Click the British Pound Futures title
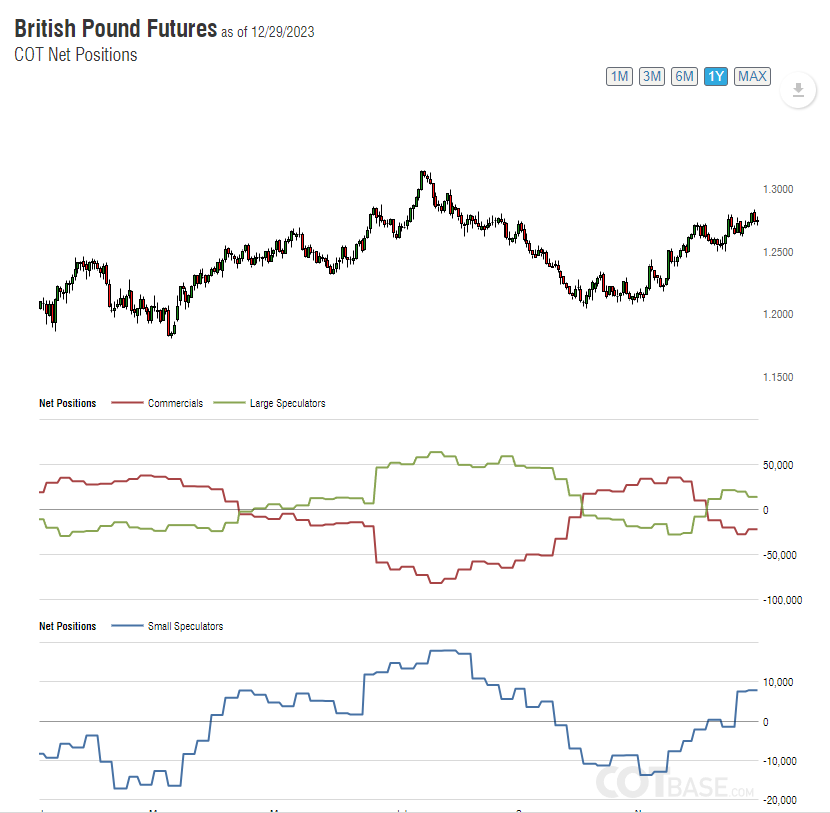This screenshot has width=830, height=813. pos(115,29)
